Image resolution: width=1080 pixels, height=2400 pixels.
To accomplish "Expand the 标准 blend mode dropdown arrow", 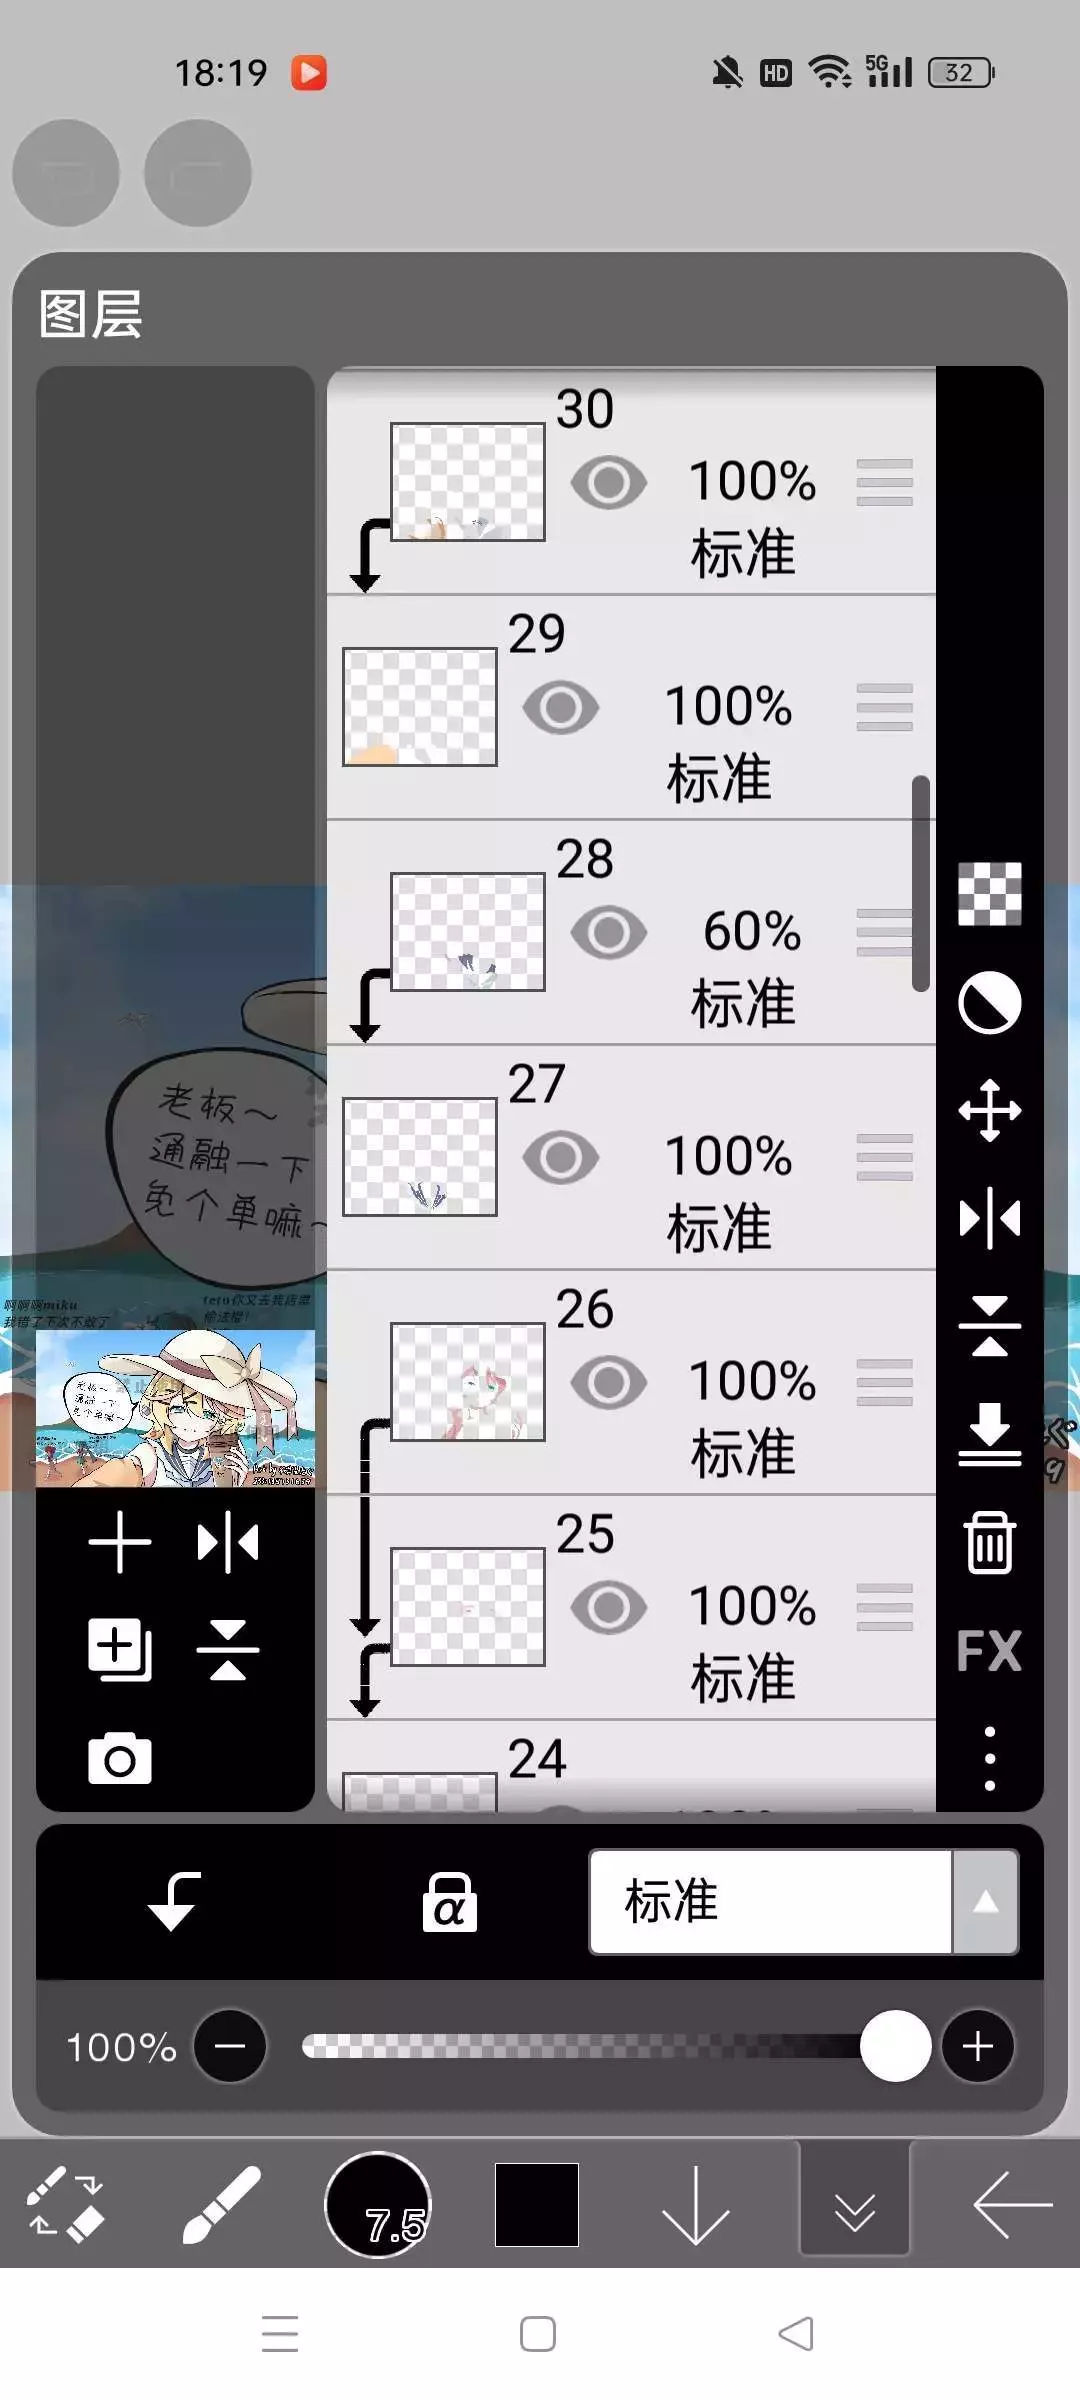I will pos(985,1901).
